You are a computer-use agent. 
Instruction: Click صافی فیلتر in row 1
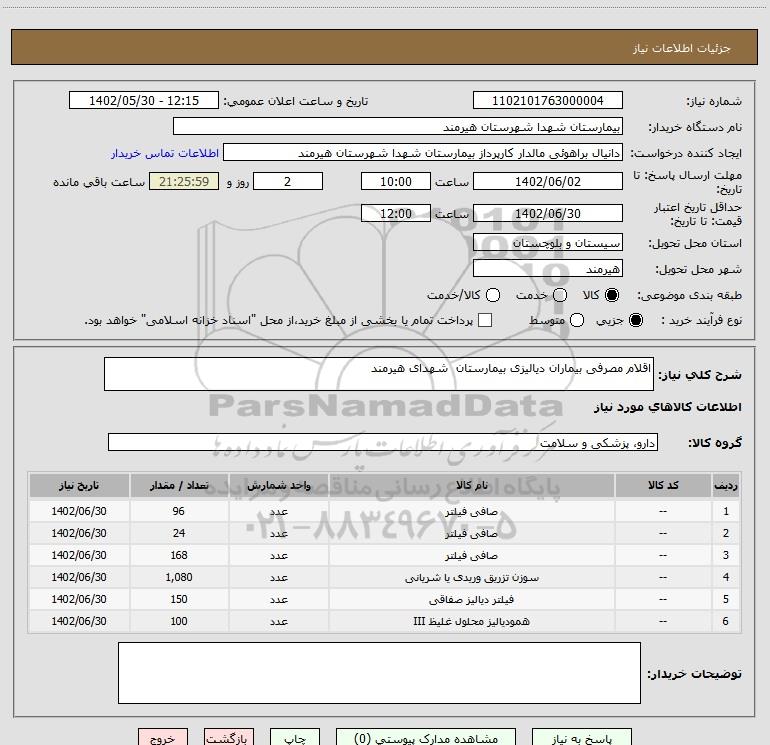(x=471, y=512)
